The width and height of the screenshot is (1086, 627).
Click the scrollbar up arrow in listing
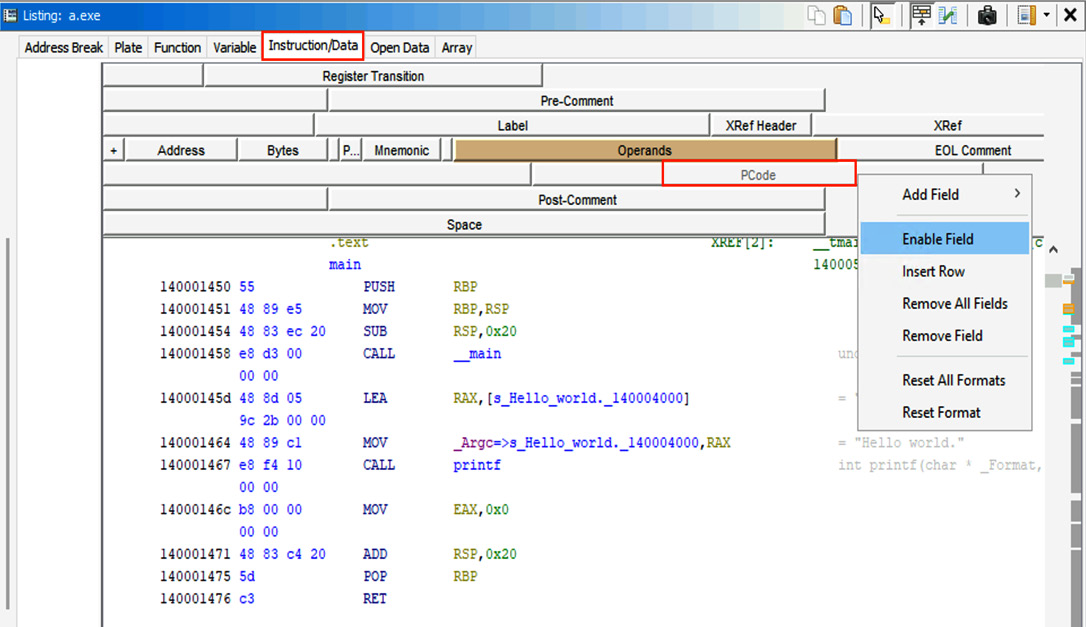pos(1053,249)
